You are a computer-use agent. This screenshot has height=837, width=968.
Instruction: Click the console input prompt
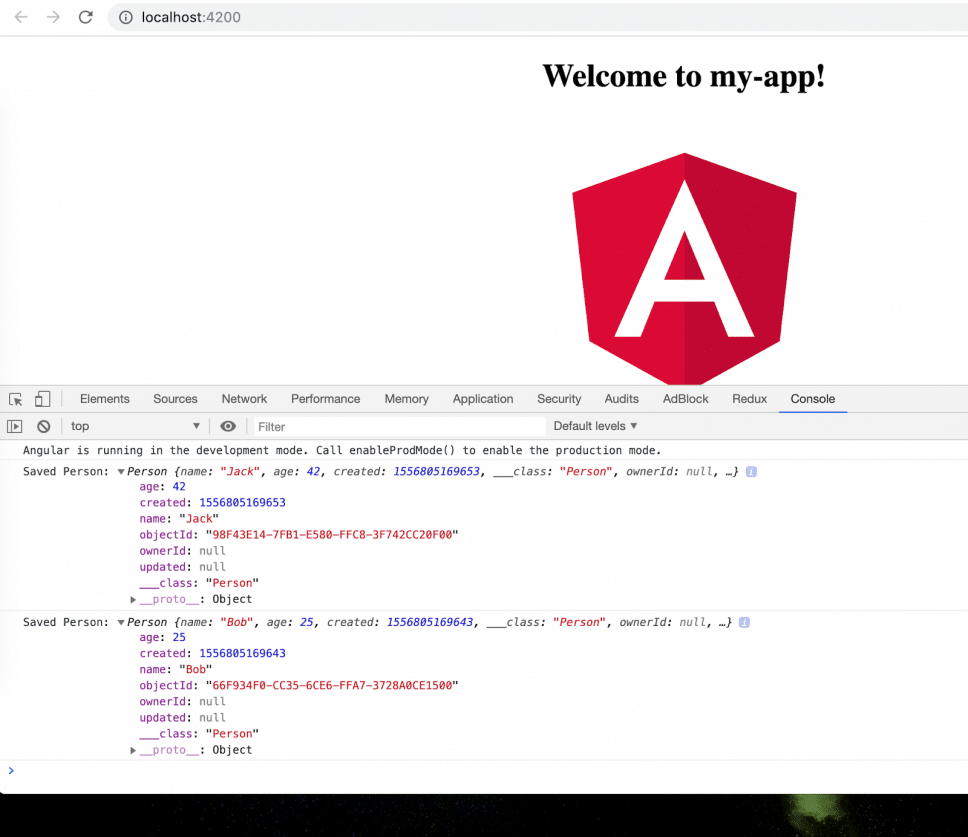(x=484, y=770)
